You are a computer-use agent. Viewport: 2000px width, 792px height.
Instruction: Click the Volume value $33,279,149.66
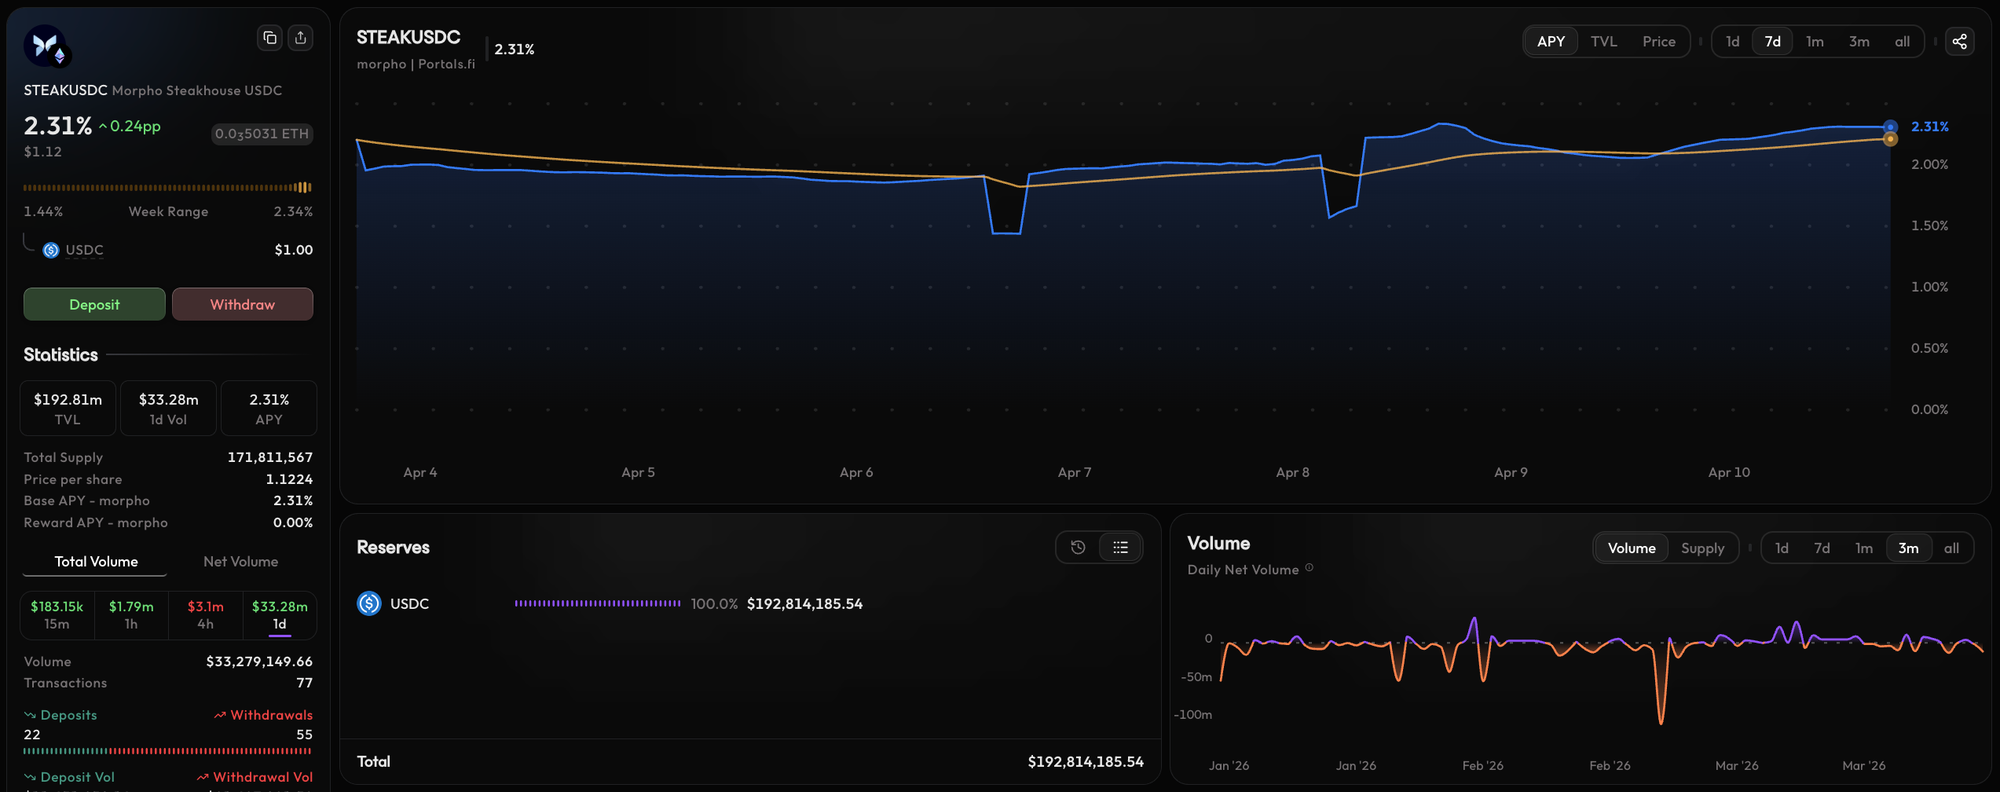pyautogui.click(x=259, y=661)
